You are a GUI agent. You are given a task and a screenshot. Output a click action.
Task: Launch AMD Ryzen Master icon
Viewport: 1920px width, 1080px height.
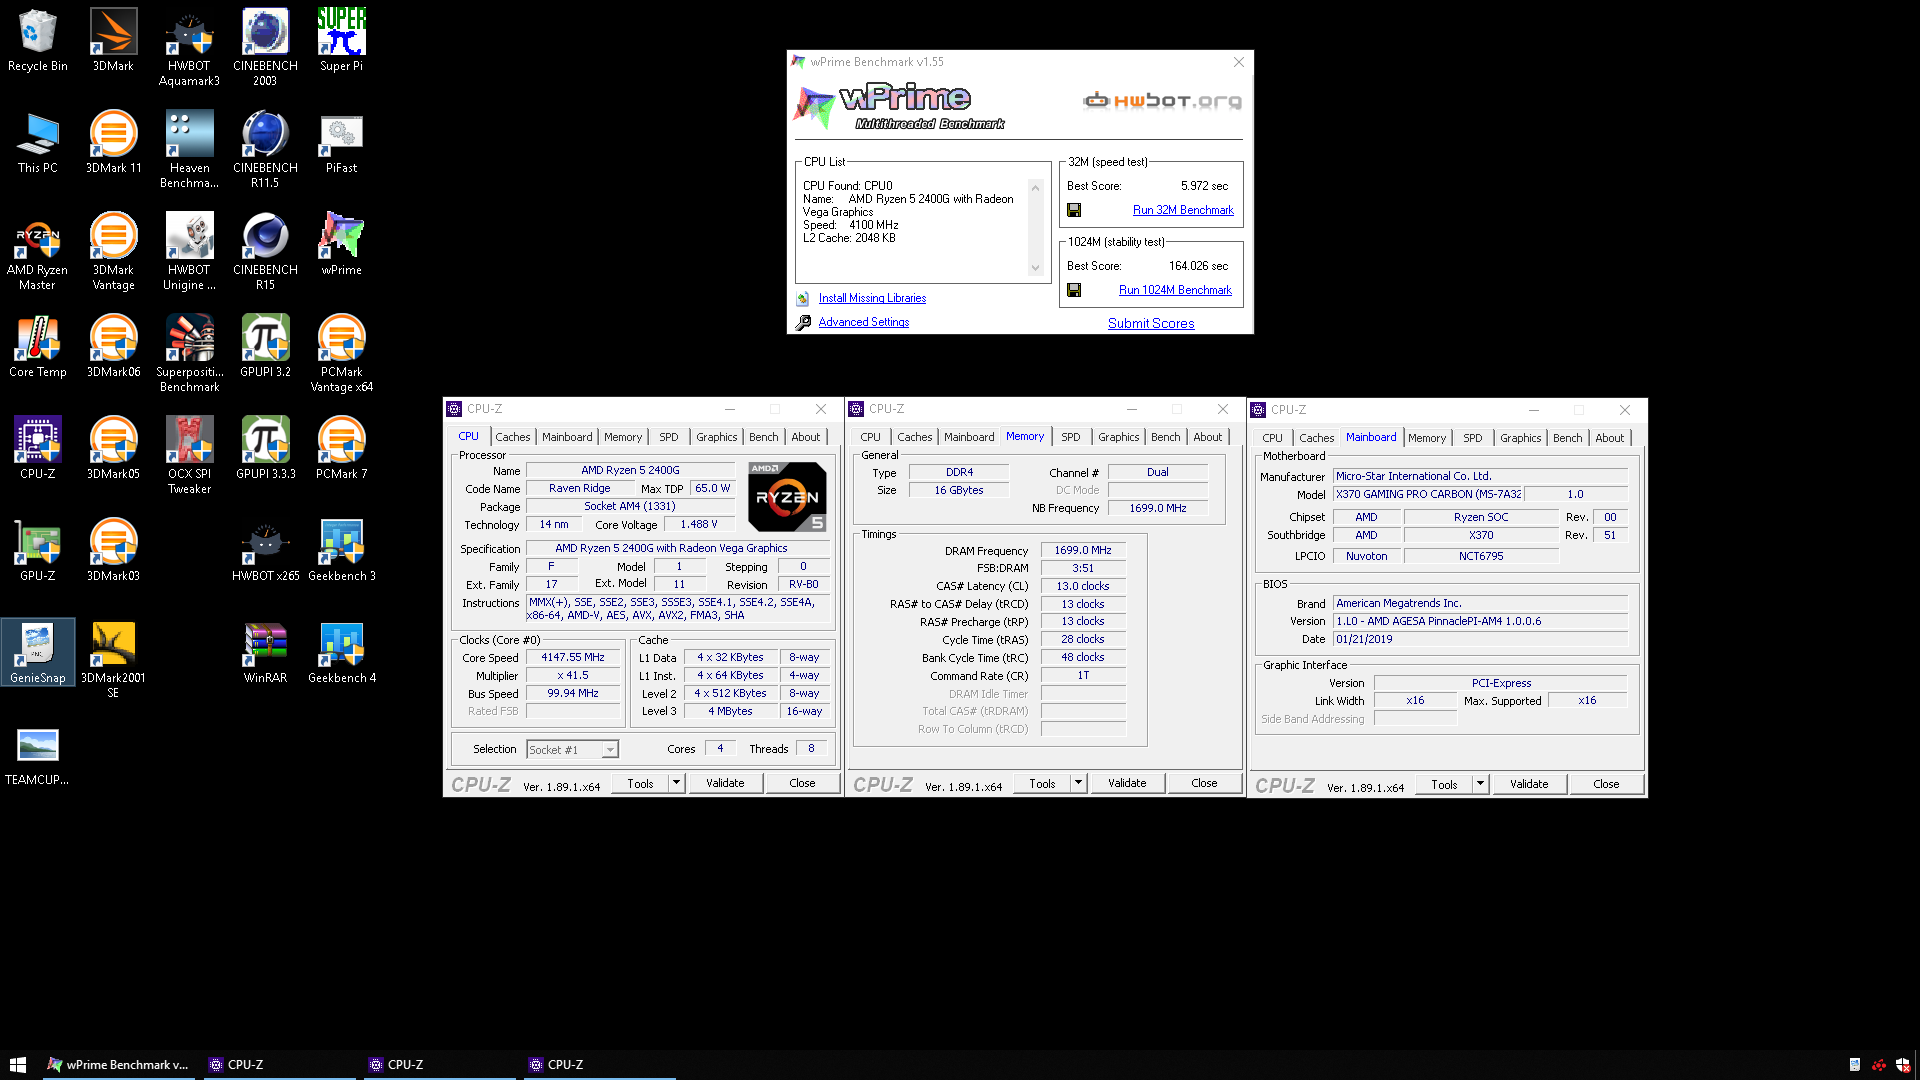38,252
